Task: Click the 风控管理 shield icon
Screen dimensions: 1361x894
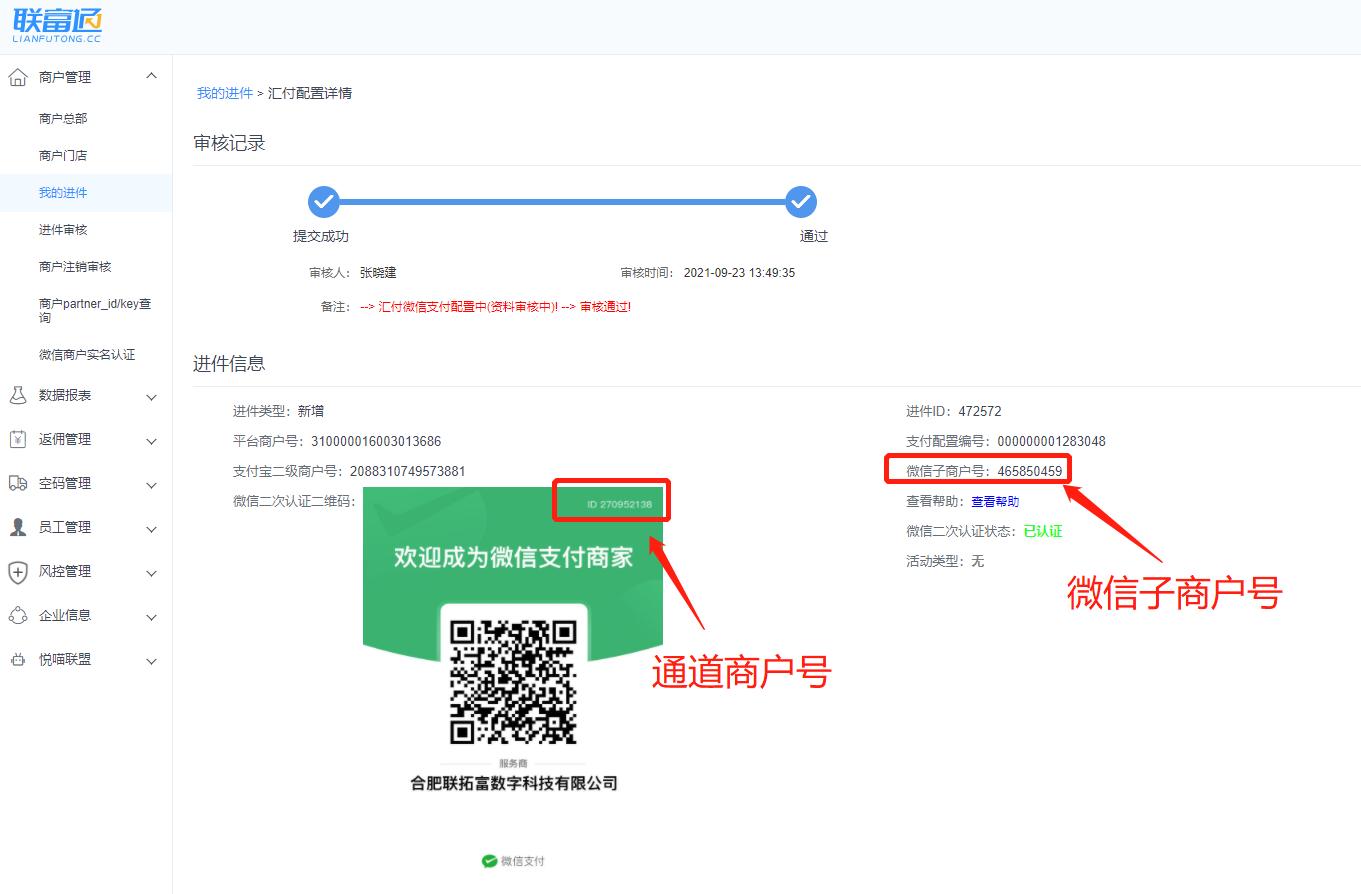Action: [18, 571]
